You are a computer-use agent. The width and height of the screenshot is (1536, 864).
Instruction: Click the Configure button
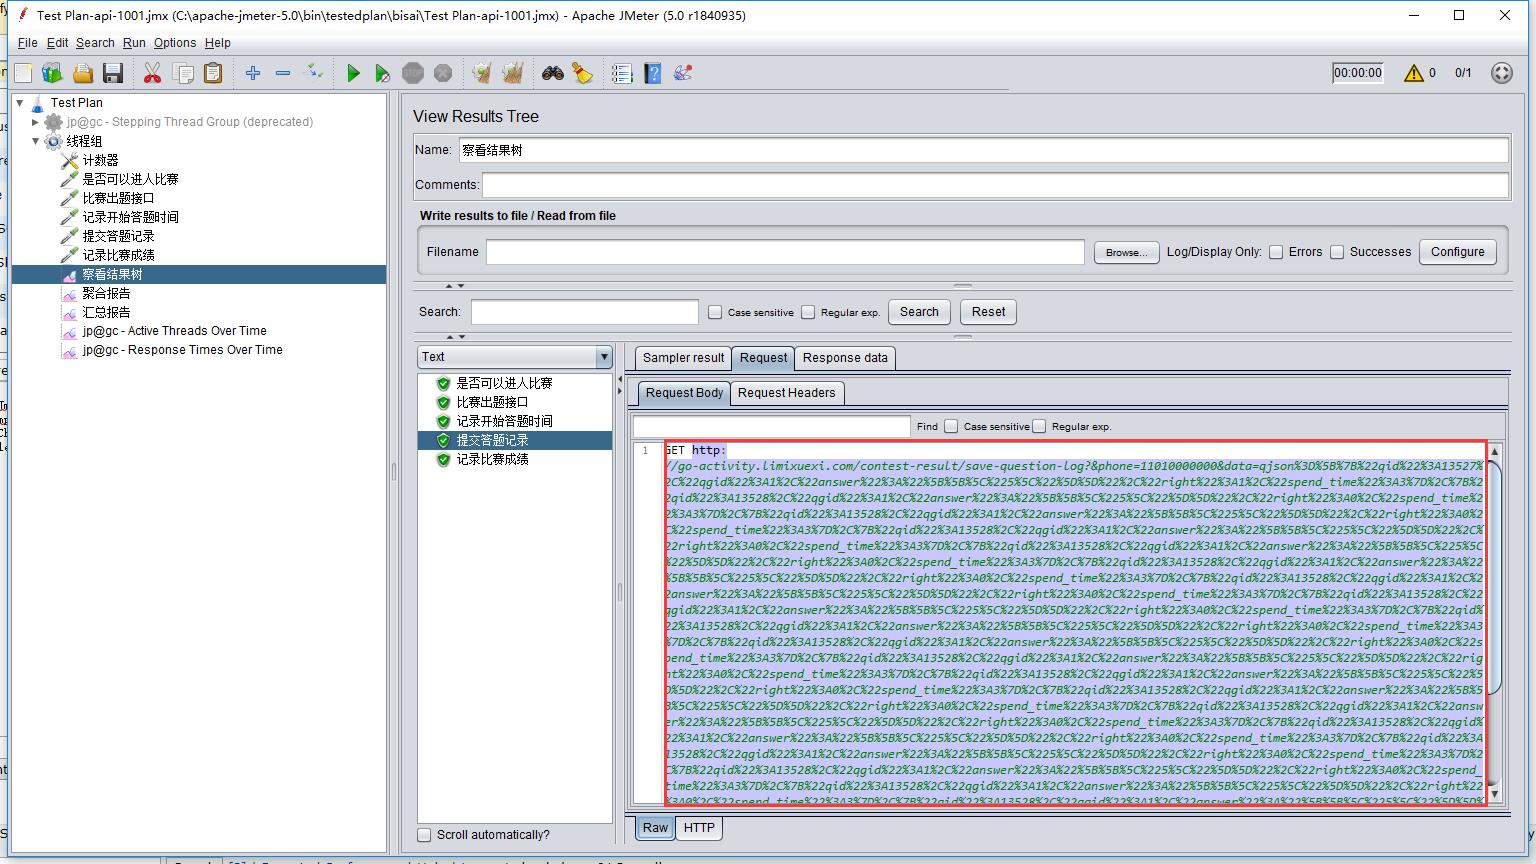(x=1457, y=252)
